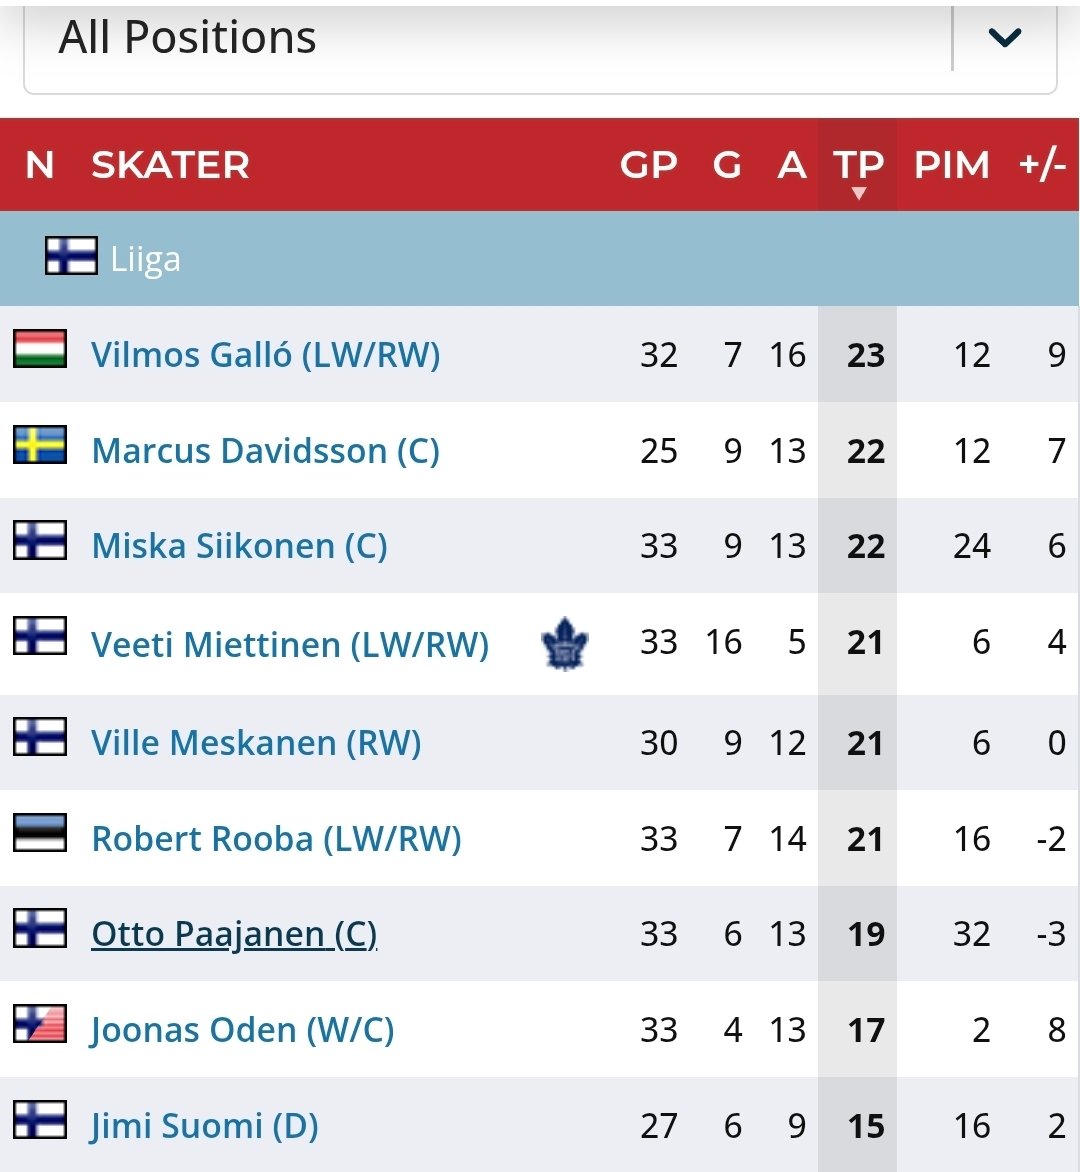The image size is (1080, 1172).
Task: Click the Hungarian flag beside Vilmos Galló
Action: coord(40,349)
